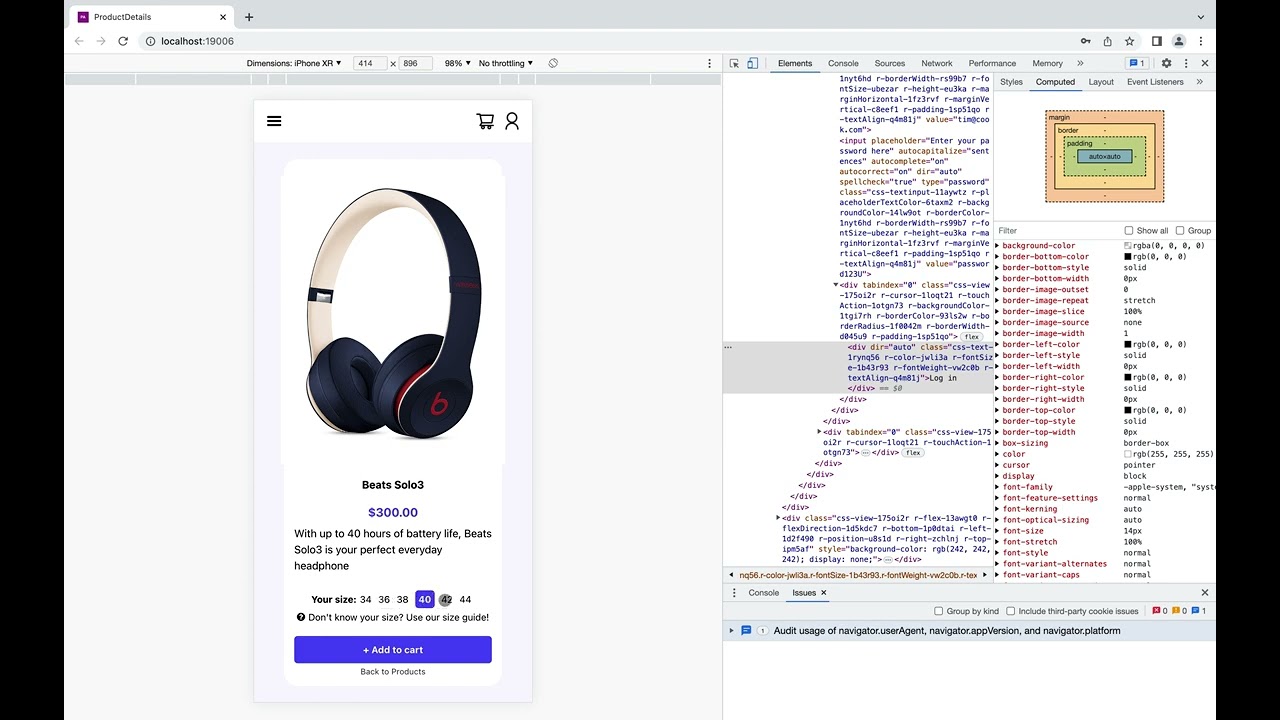Expand the div with flex-13awgt0 class node

click(778, 518)
